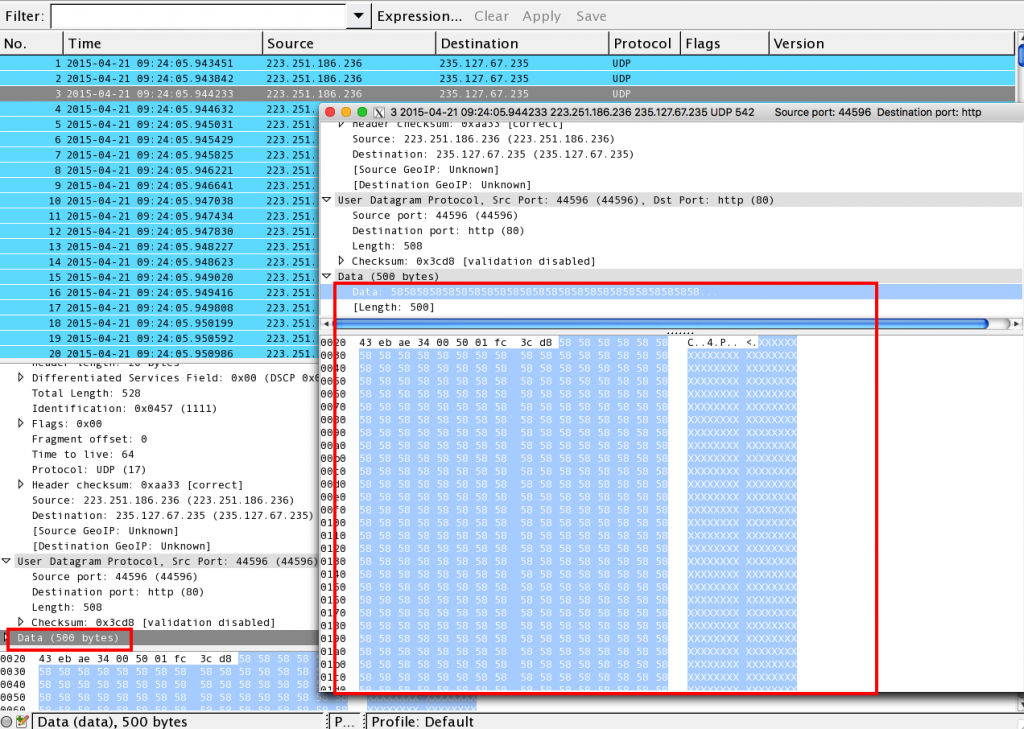Sort packets by the Time column
This screenshot has height=729, width=1024.
click(164, 44)
